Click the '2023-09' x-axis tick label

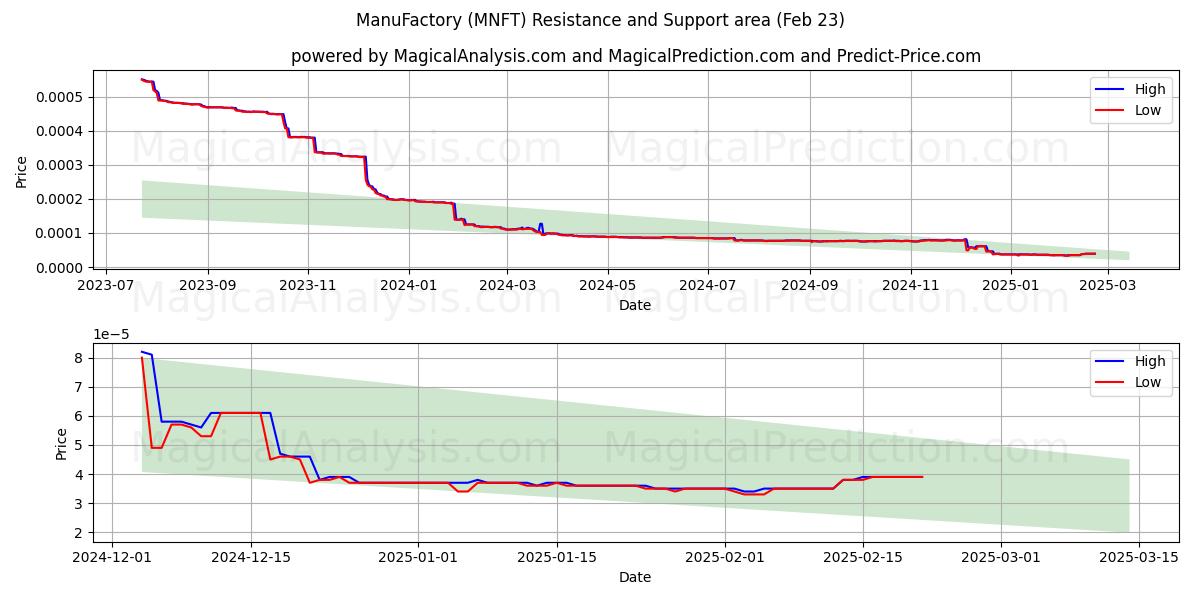tap(208, 286)
